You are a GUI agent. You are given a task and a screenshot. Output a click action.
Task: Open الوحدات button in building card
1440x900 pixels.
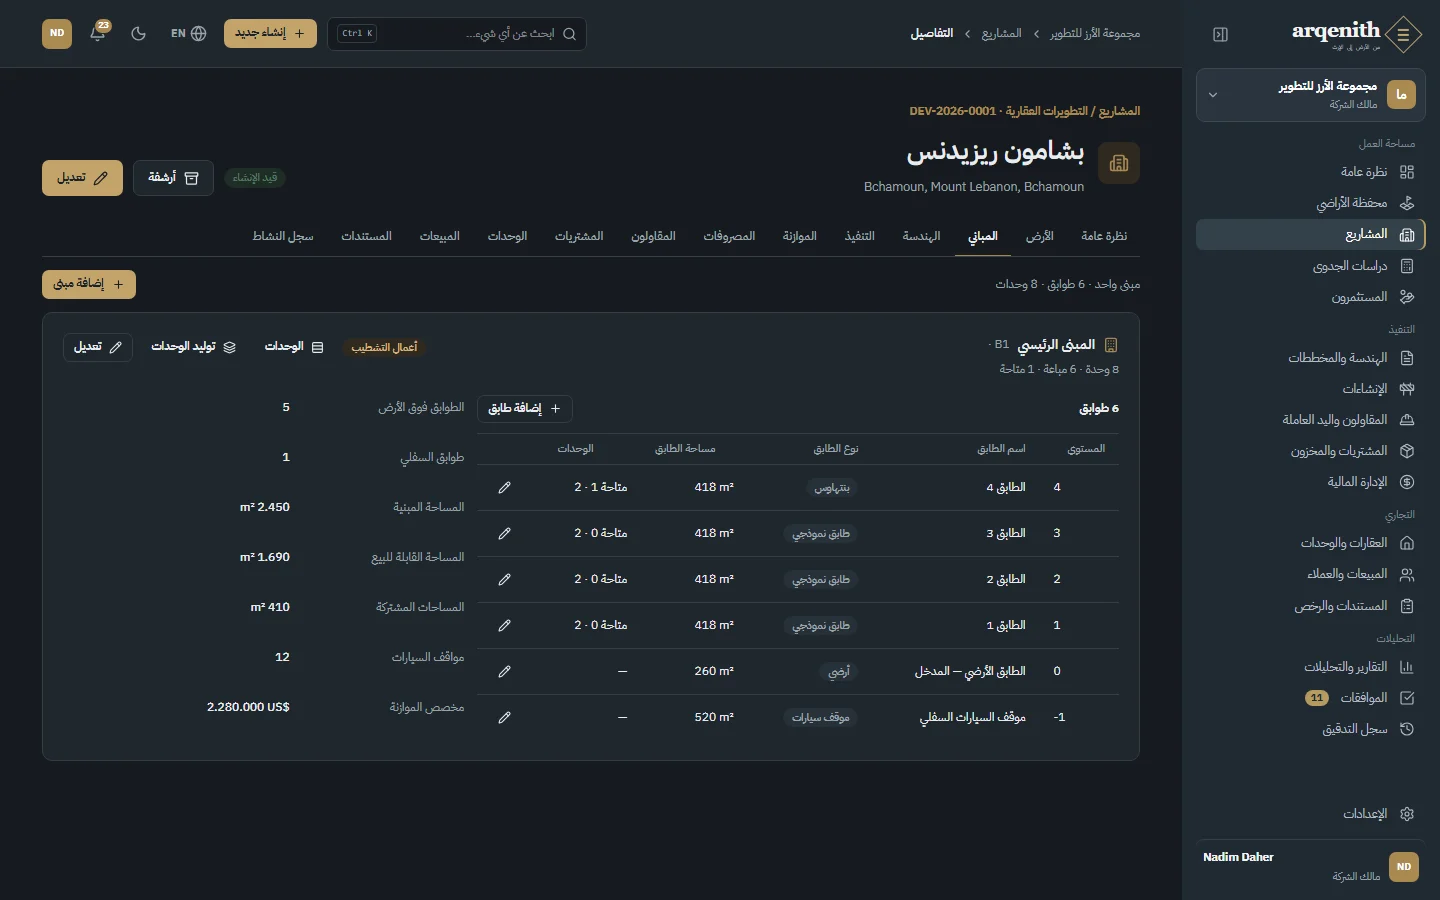tap(294, 347)
